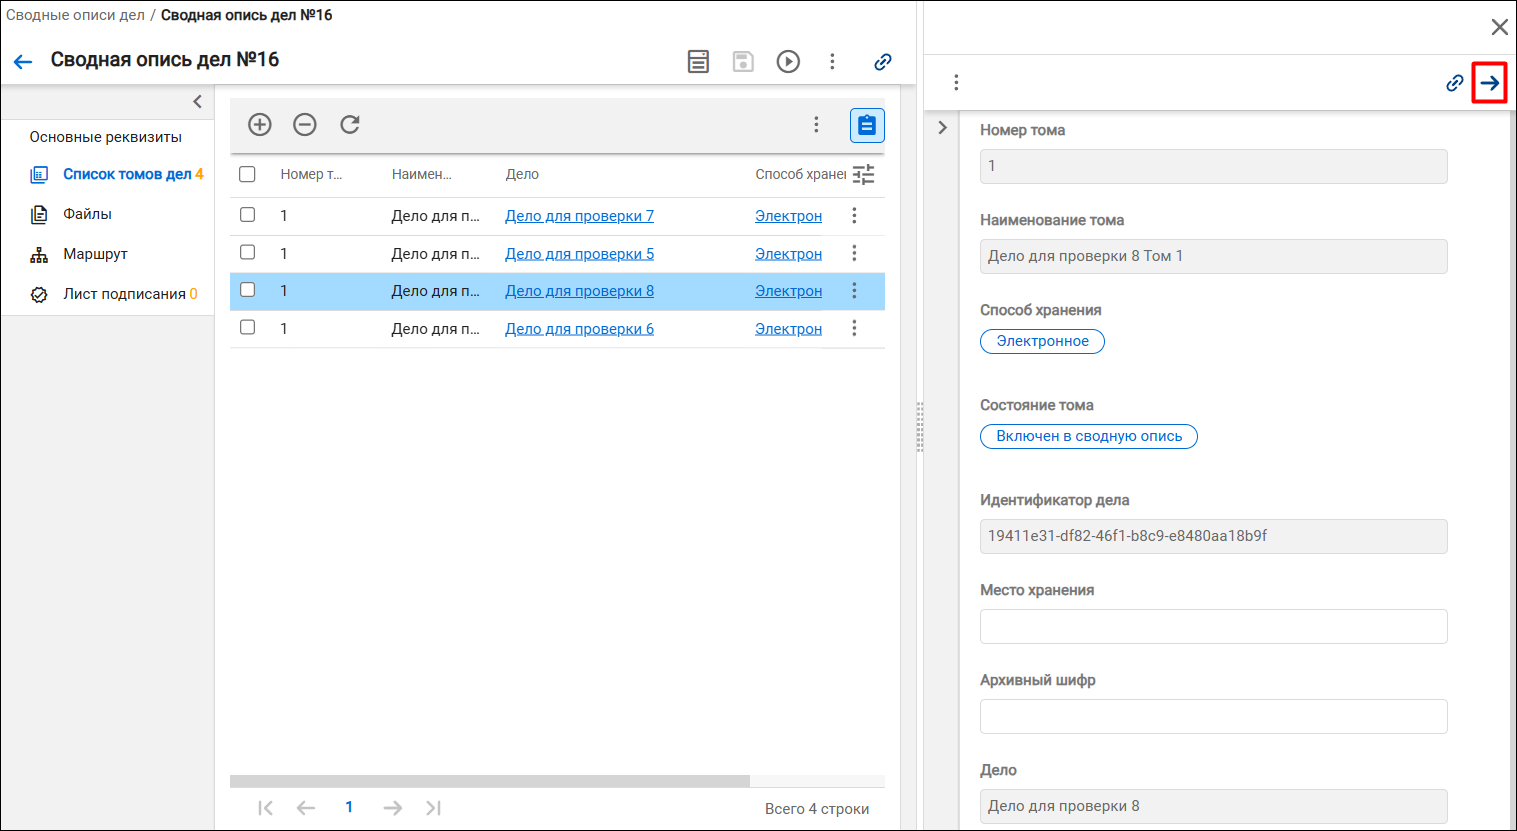
Task: Click Электрон link in Дело для проверки 5 row
Action: (x=788, y=254)
